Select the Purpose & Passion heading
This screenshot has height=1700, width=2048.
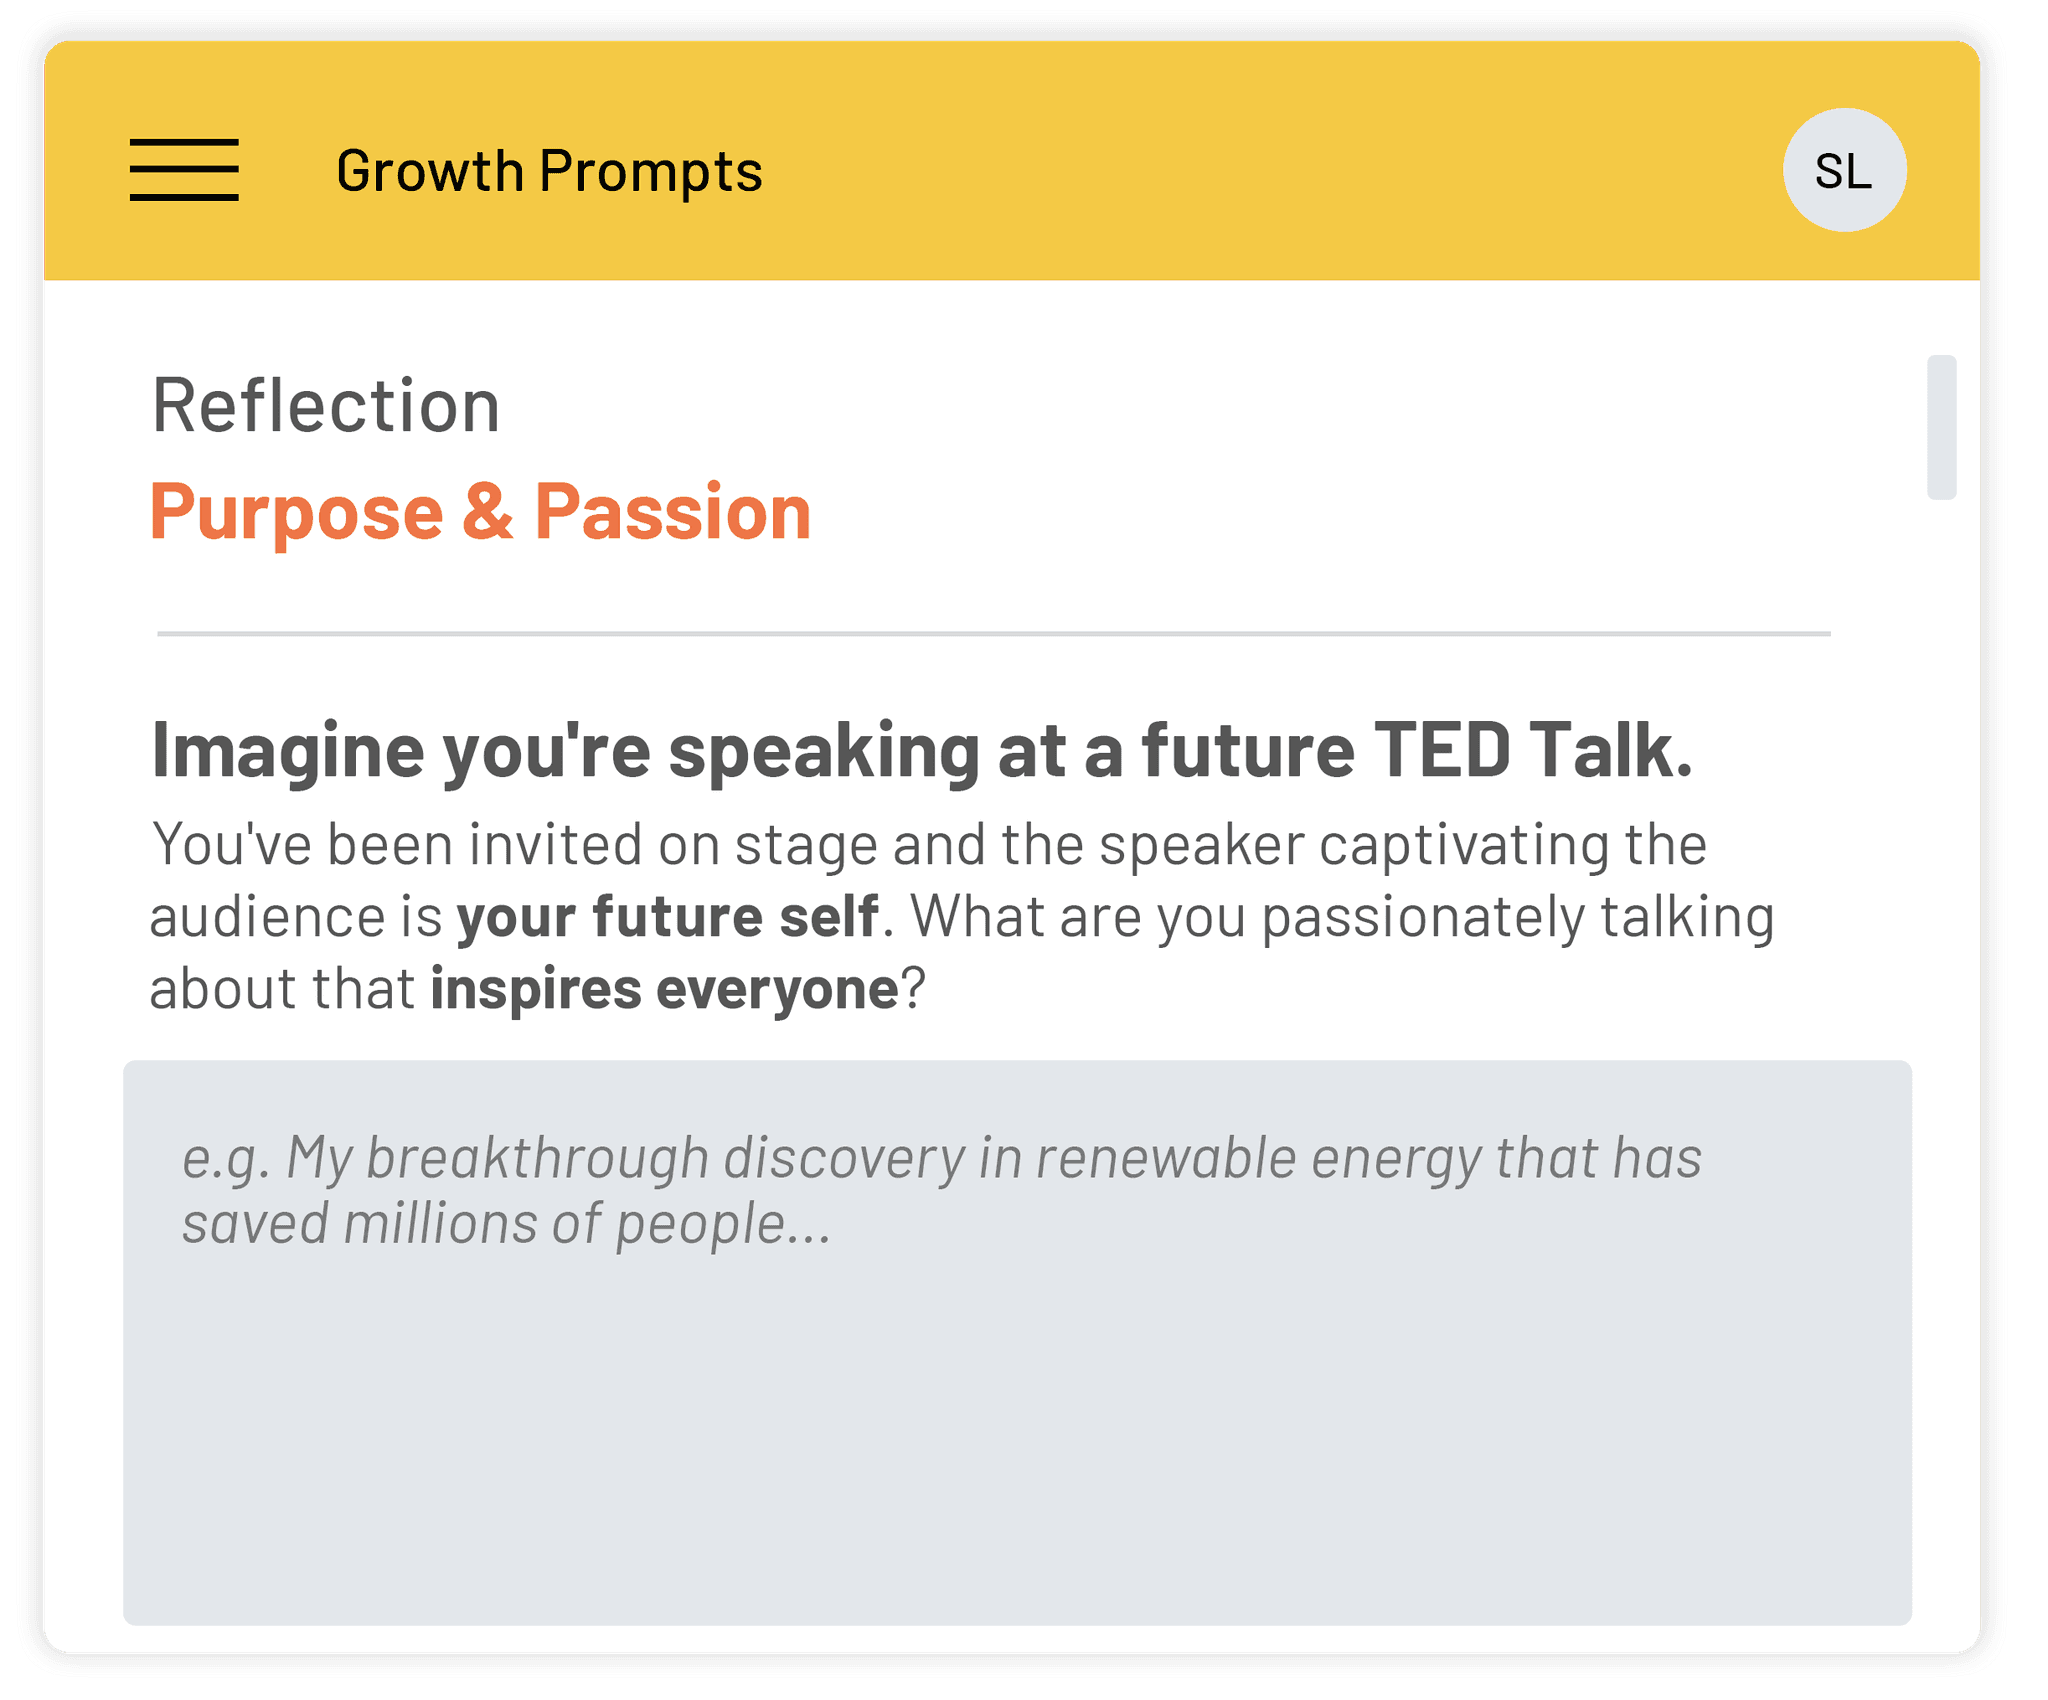coord(480,512)
